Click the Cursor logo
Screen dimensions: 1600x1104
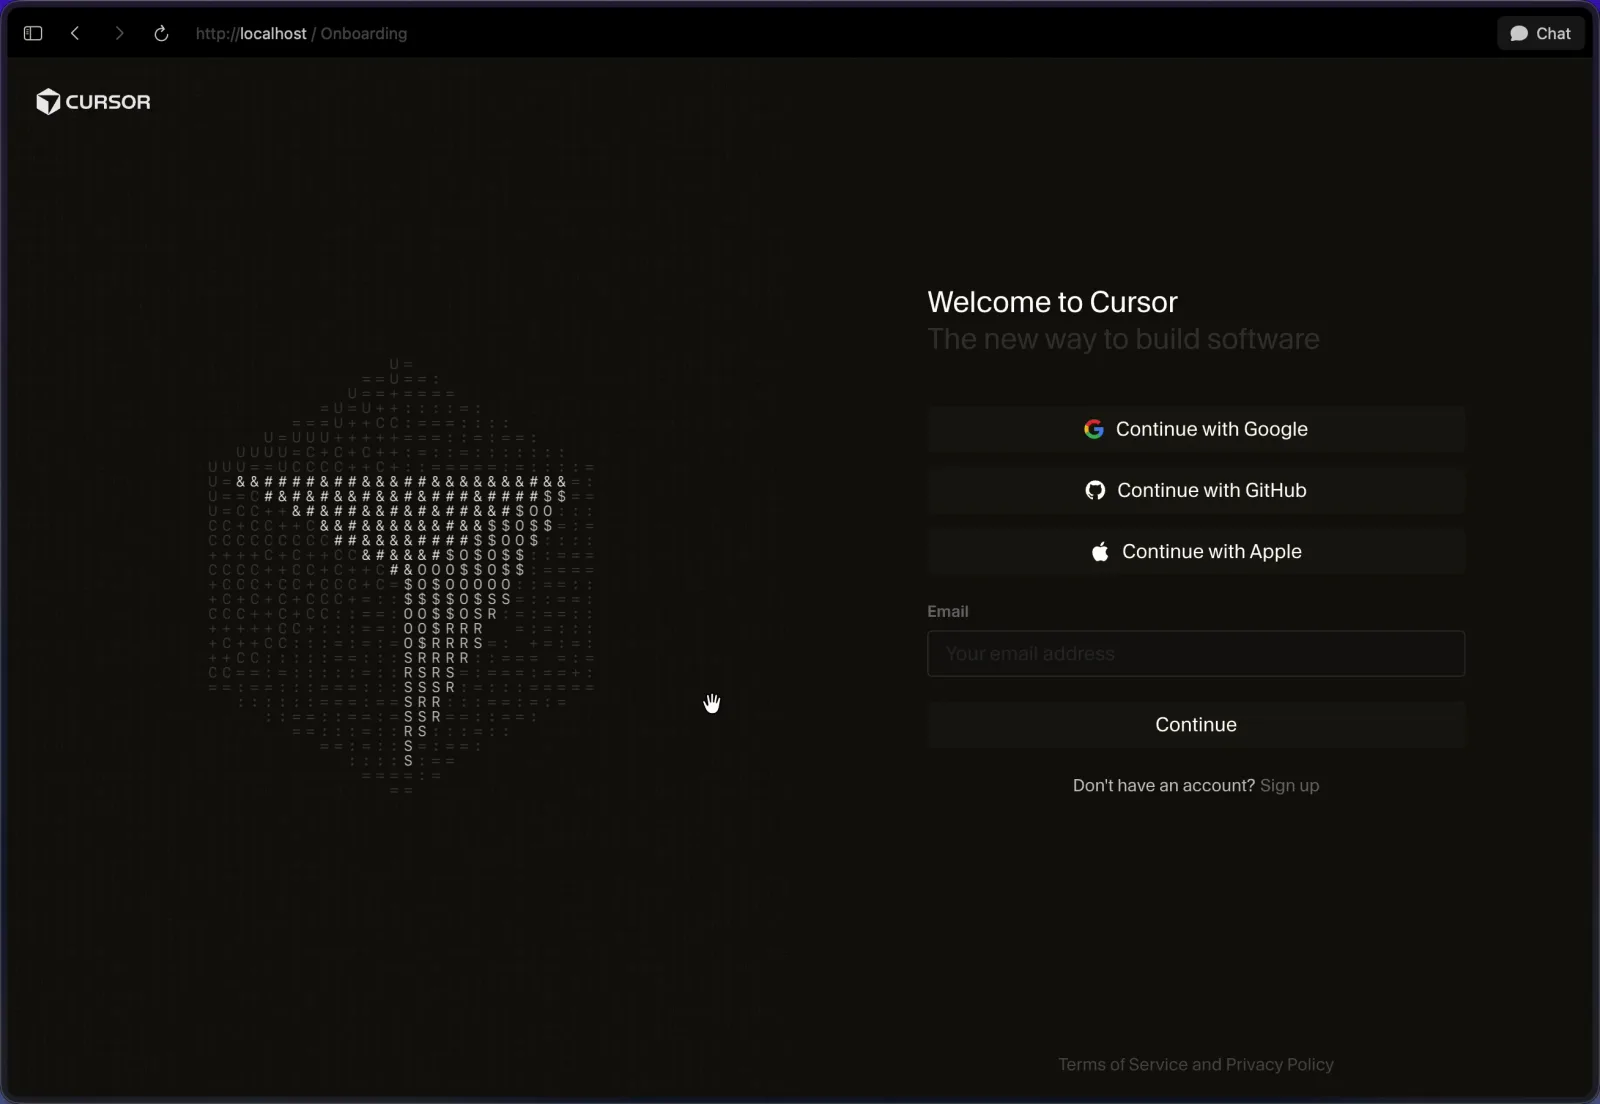coord(93,101)
